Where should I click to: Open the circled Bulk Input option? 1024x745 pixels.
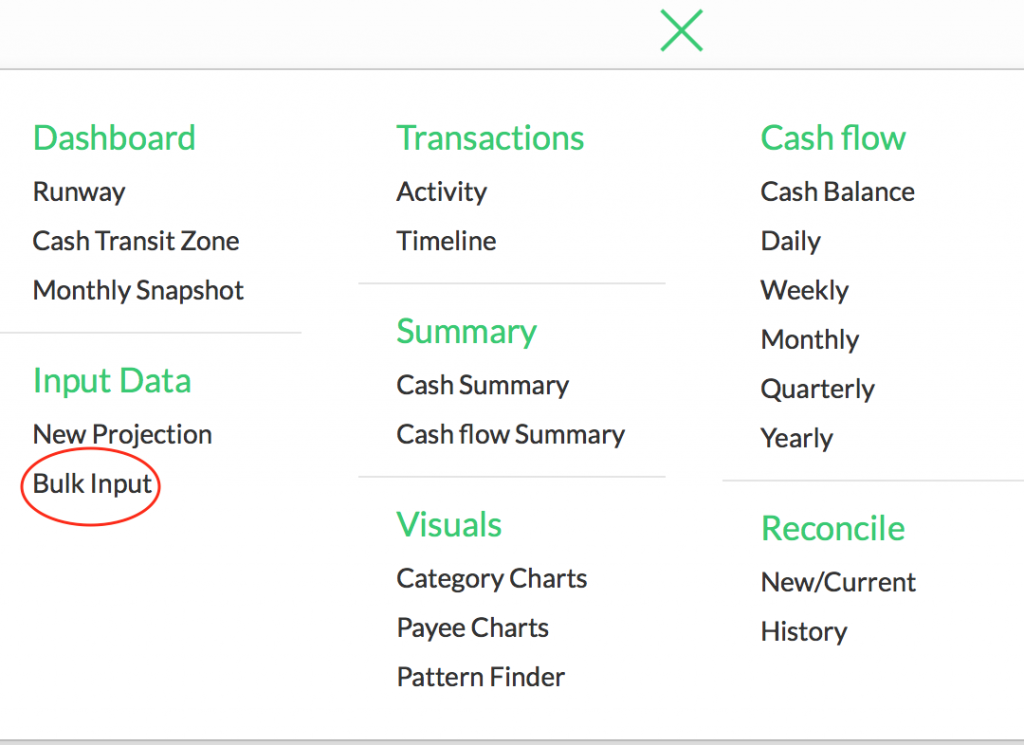click(90, 485)
